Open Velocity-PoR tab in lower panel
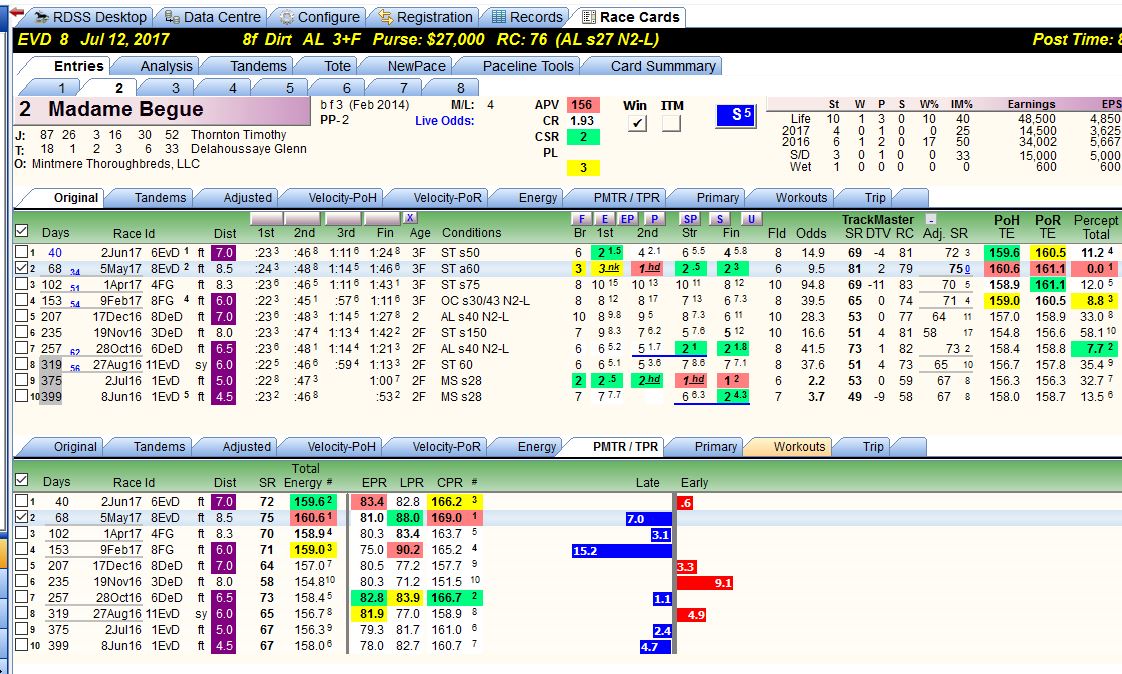The image size is (1122, 674). tap(447, 446)
